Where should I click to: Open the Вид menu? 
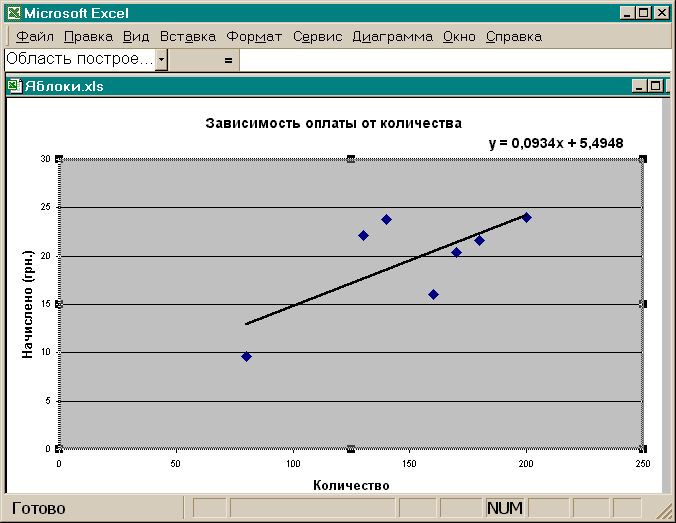pyautogui.click(x=136, y=37)
